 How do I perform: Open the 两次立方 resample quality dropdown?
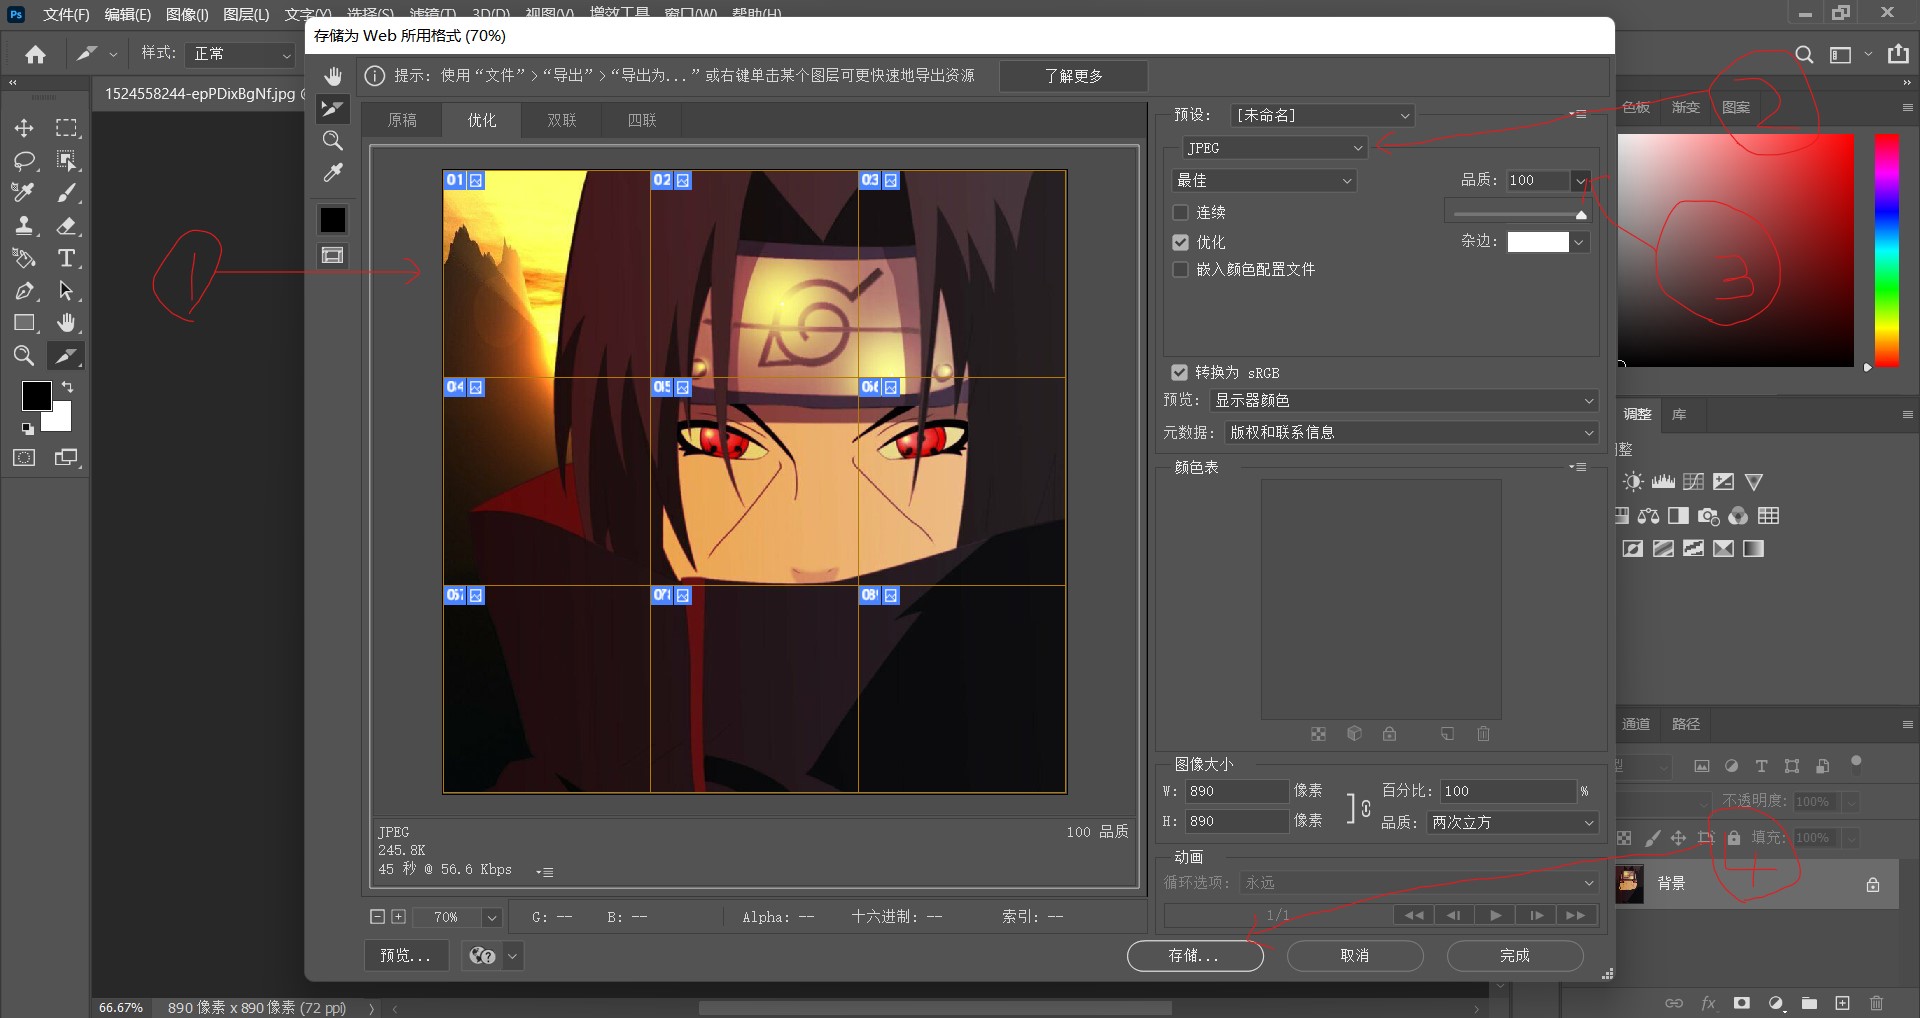point(1513,822)
